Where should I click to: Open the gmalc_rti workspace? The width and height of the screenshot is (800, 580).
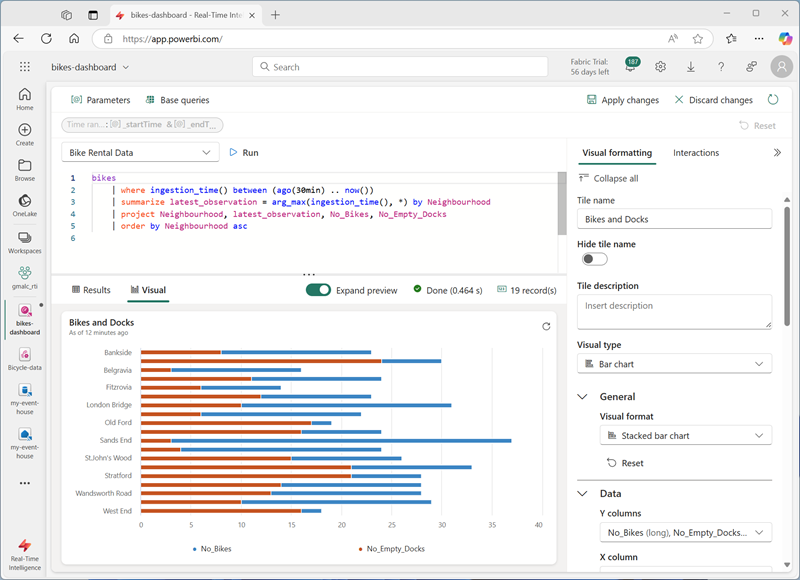24,278
